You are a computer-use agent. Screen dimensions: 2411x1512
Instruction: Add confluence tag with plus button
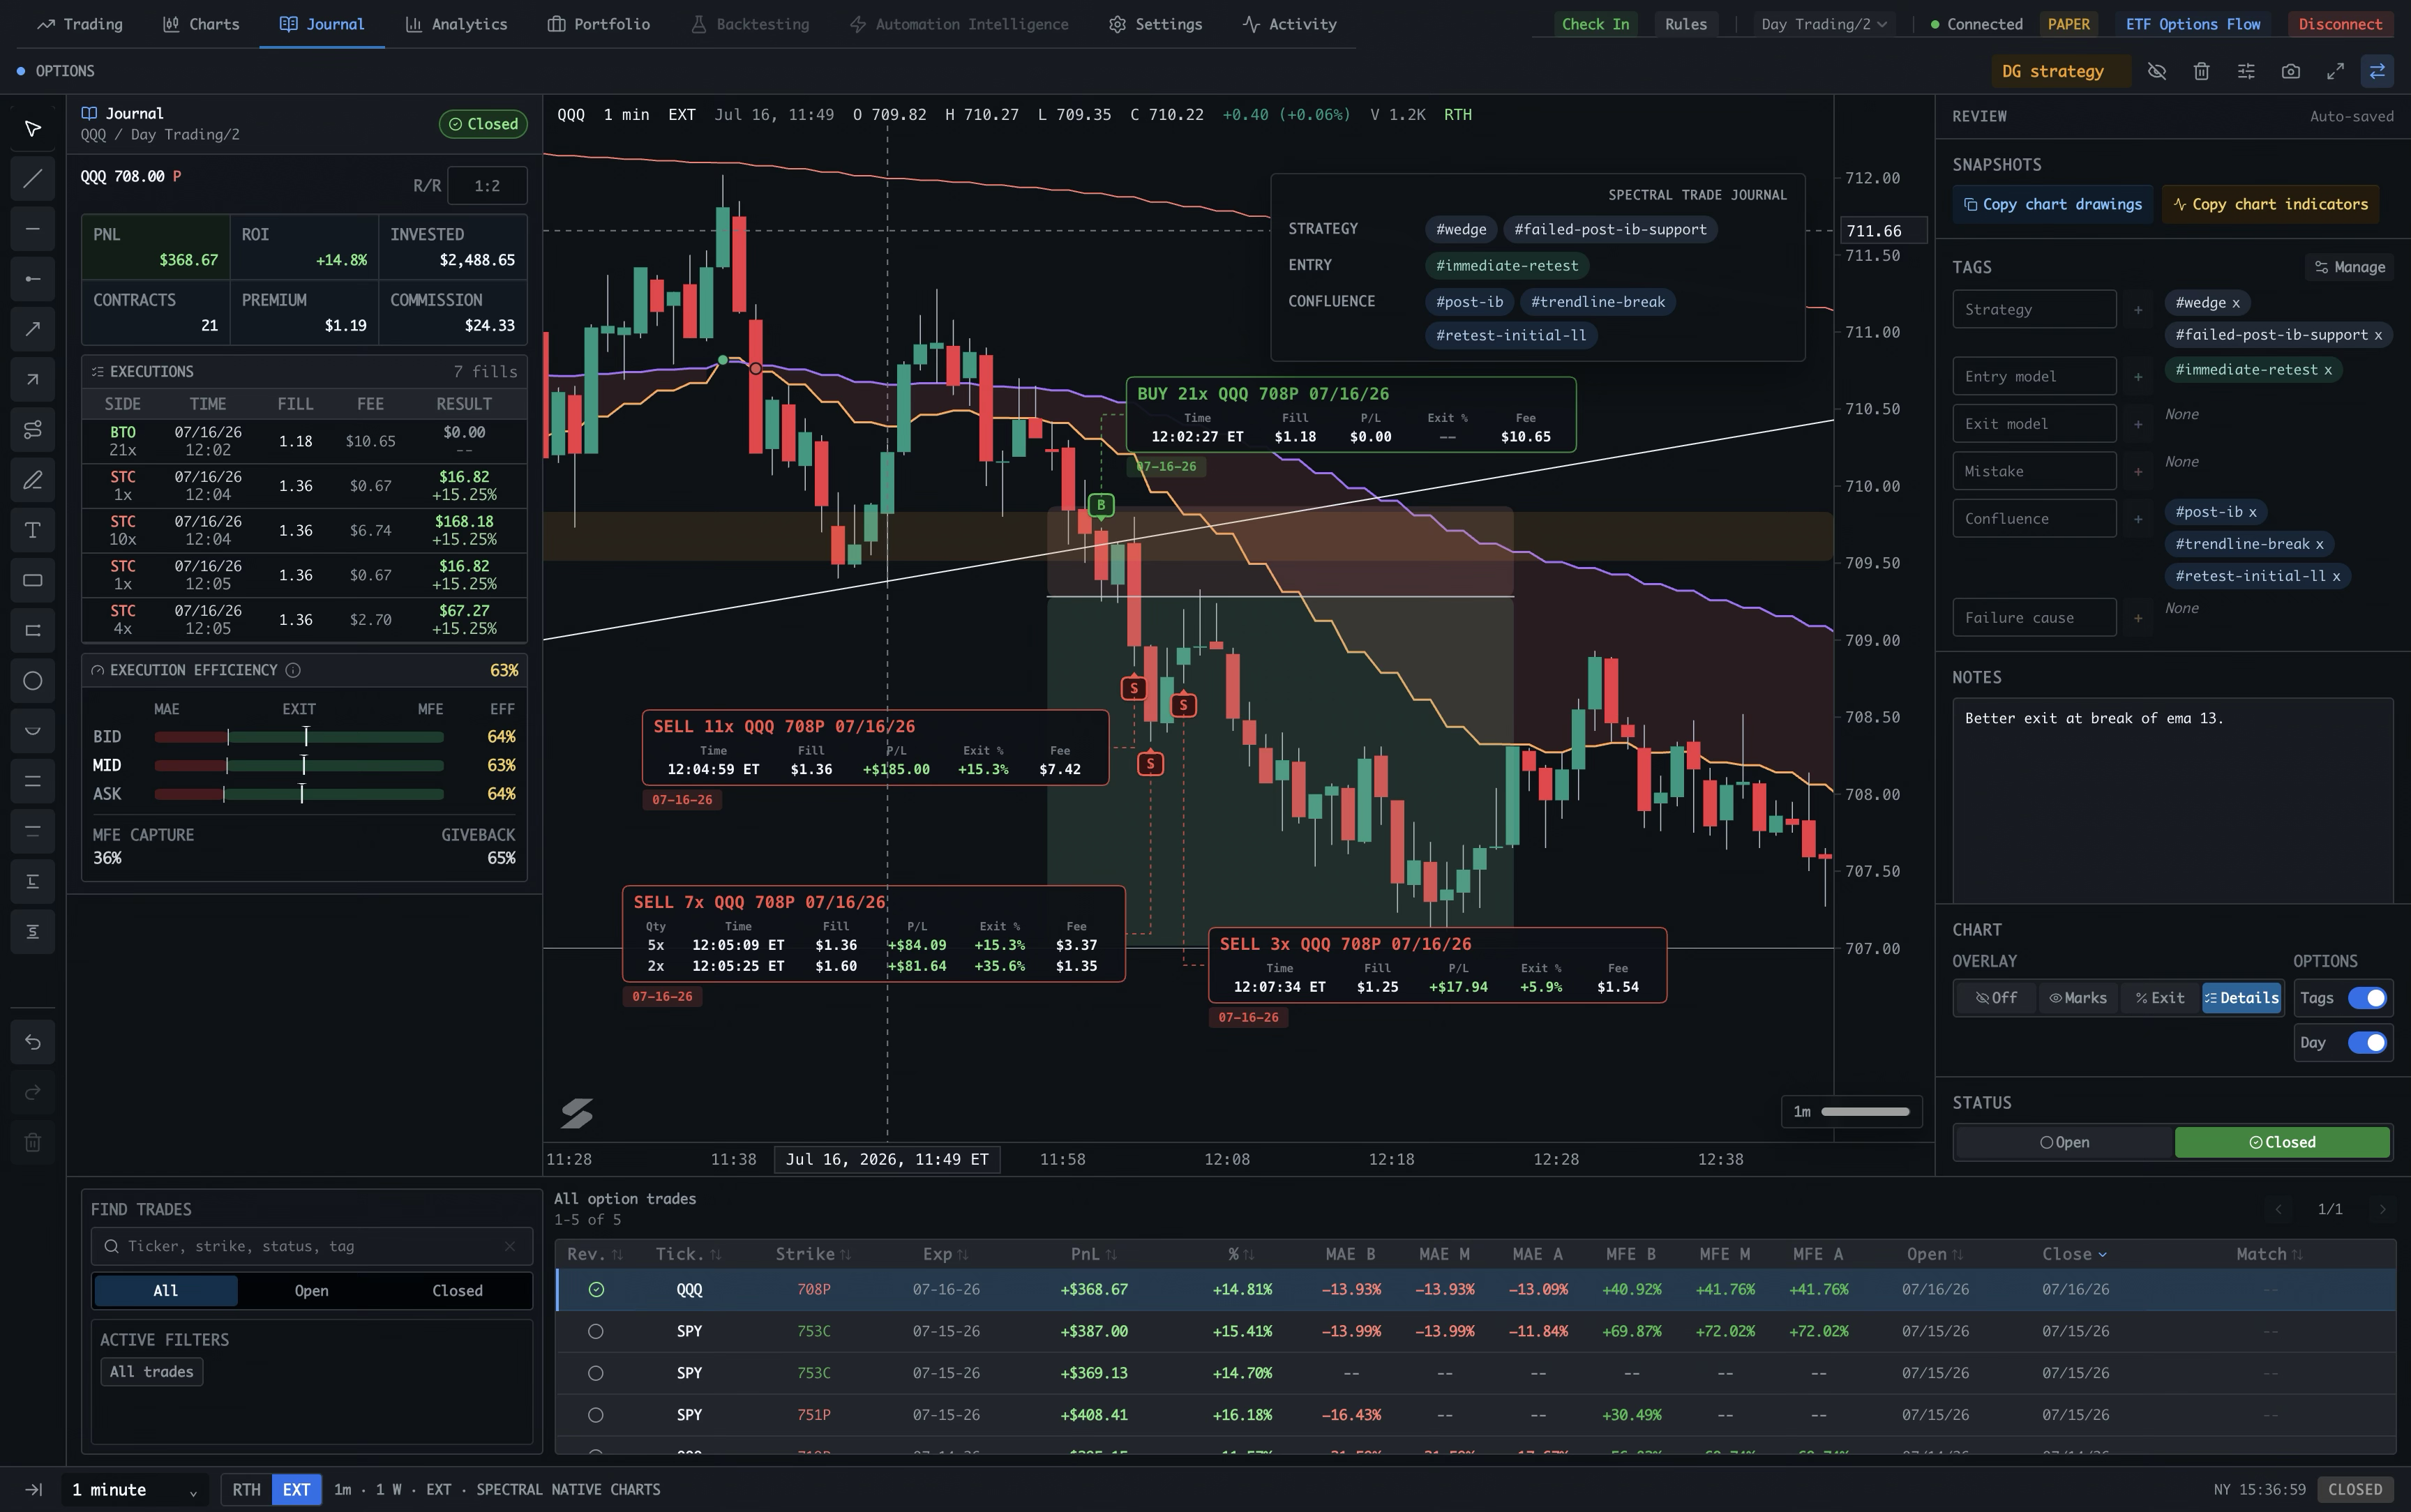point(2138,519)
